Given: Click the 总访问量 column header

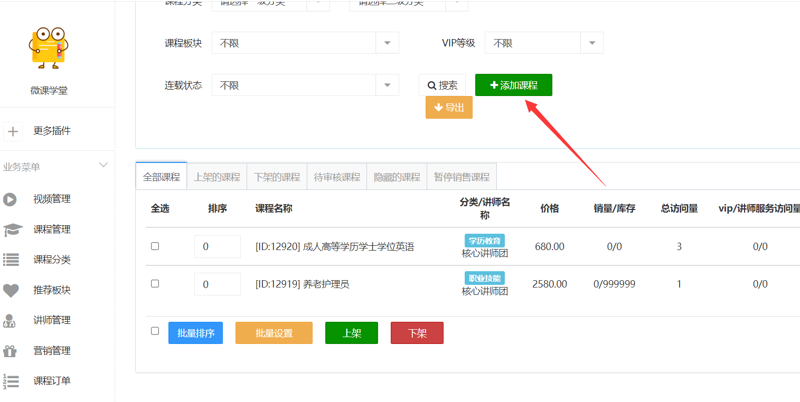Looking at the screenshot, I should pyautogui.click(x=679, y=208).
